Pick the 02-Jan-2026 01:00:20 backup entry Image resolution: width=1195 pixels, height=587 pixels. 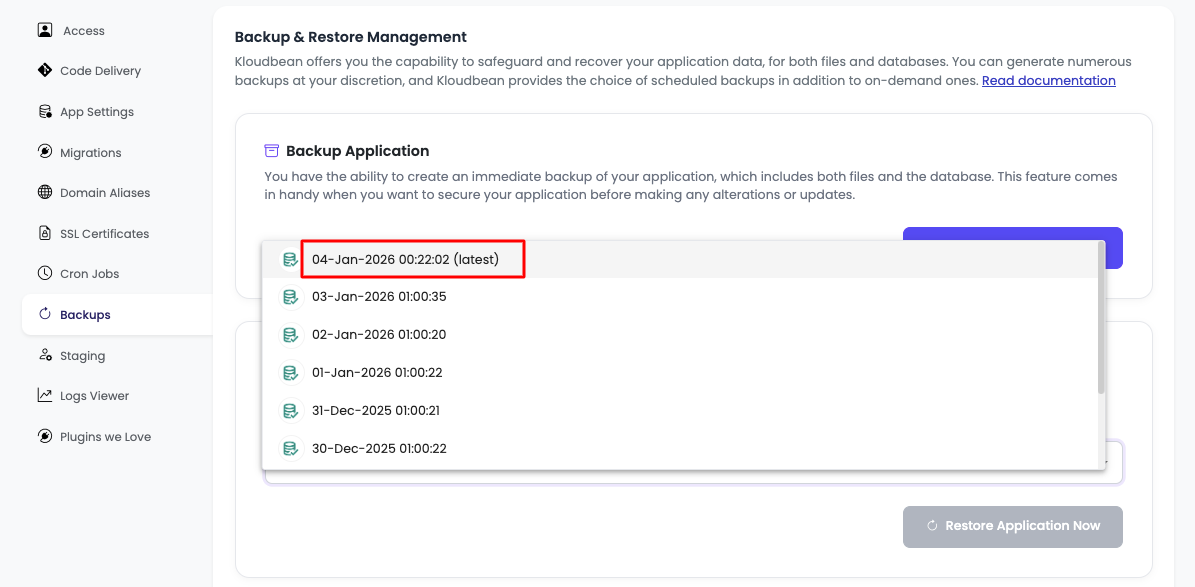click(x=379, y=335)
